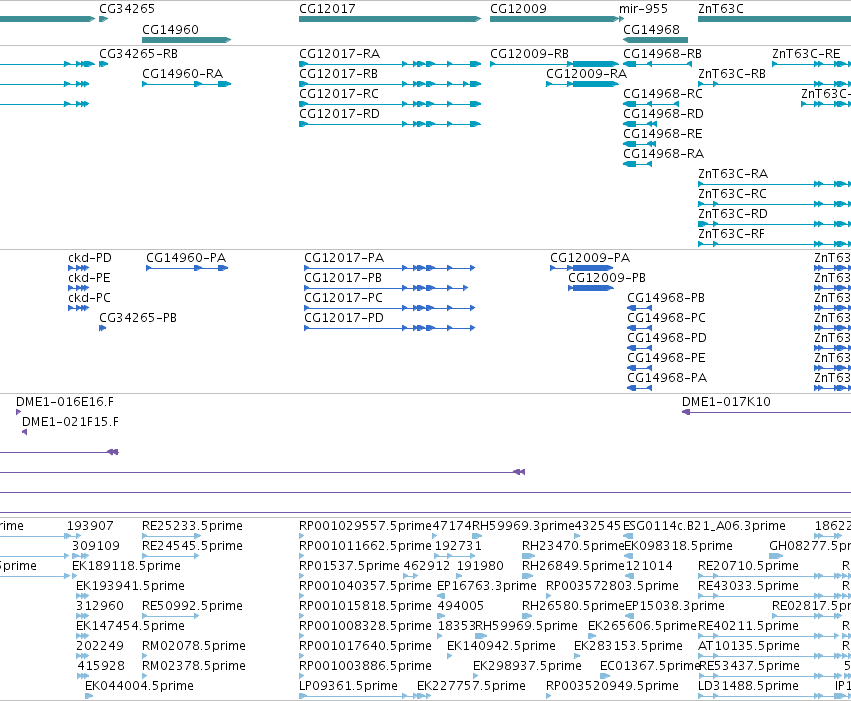Screen dimensions: 851x701
Task: Select EST RE25233.5prime
Action: (x=193, y=526)
